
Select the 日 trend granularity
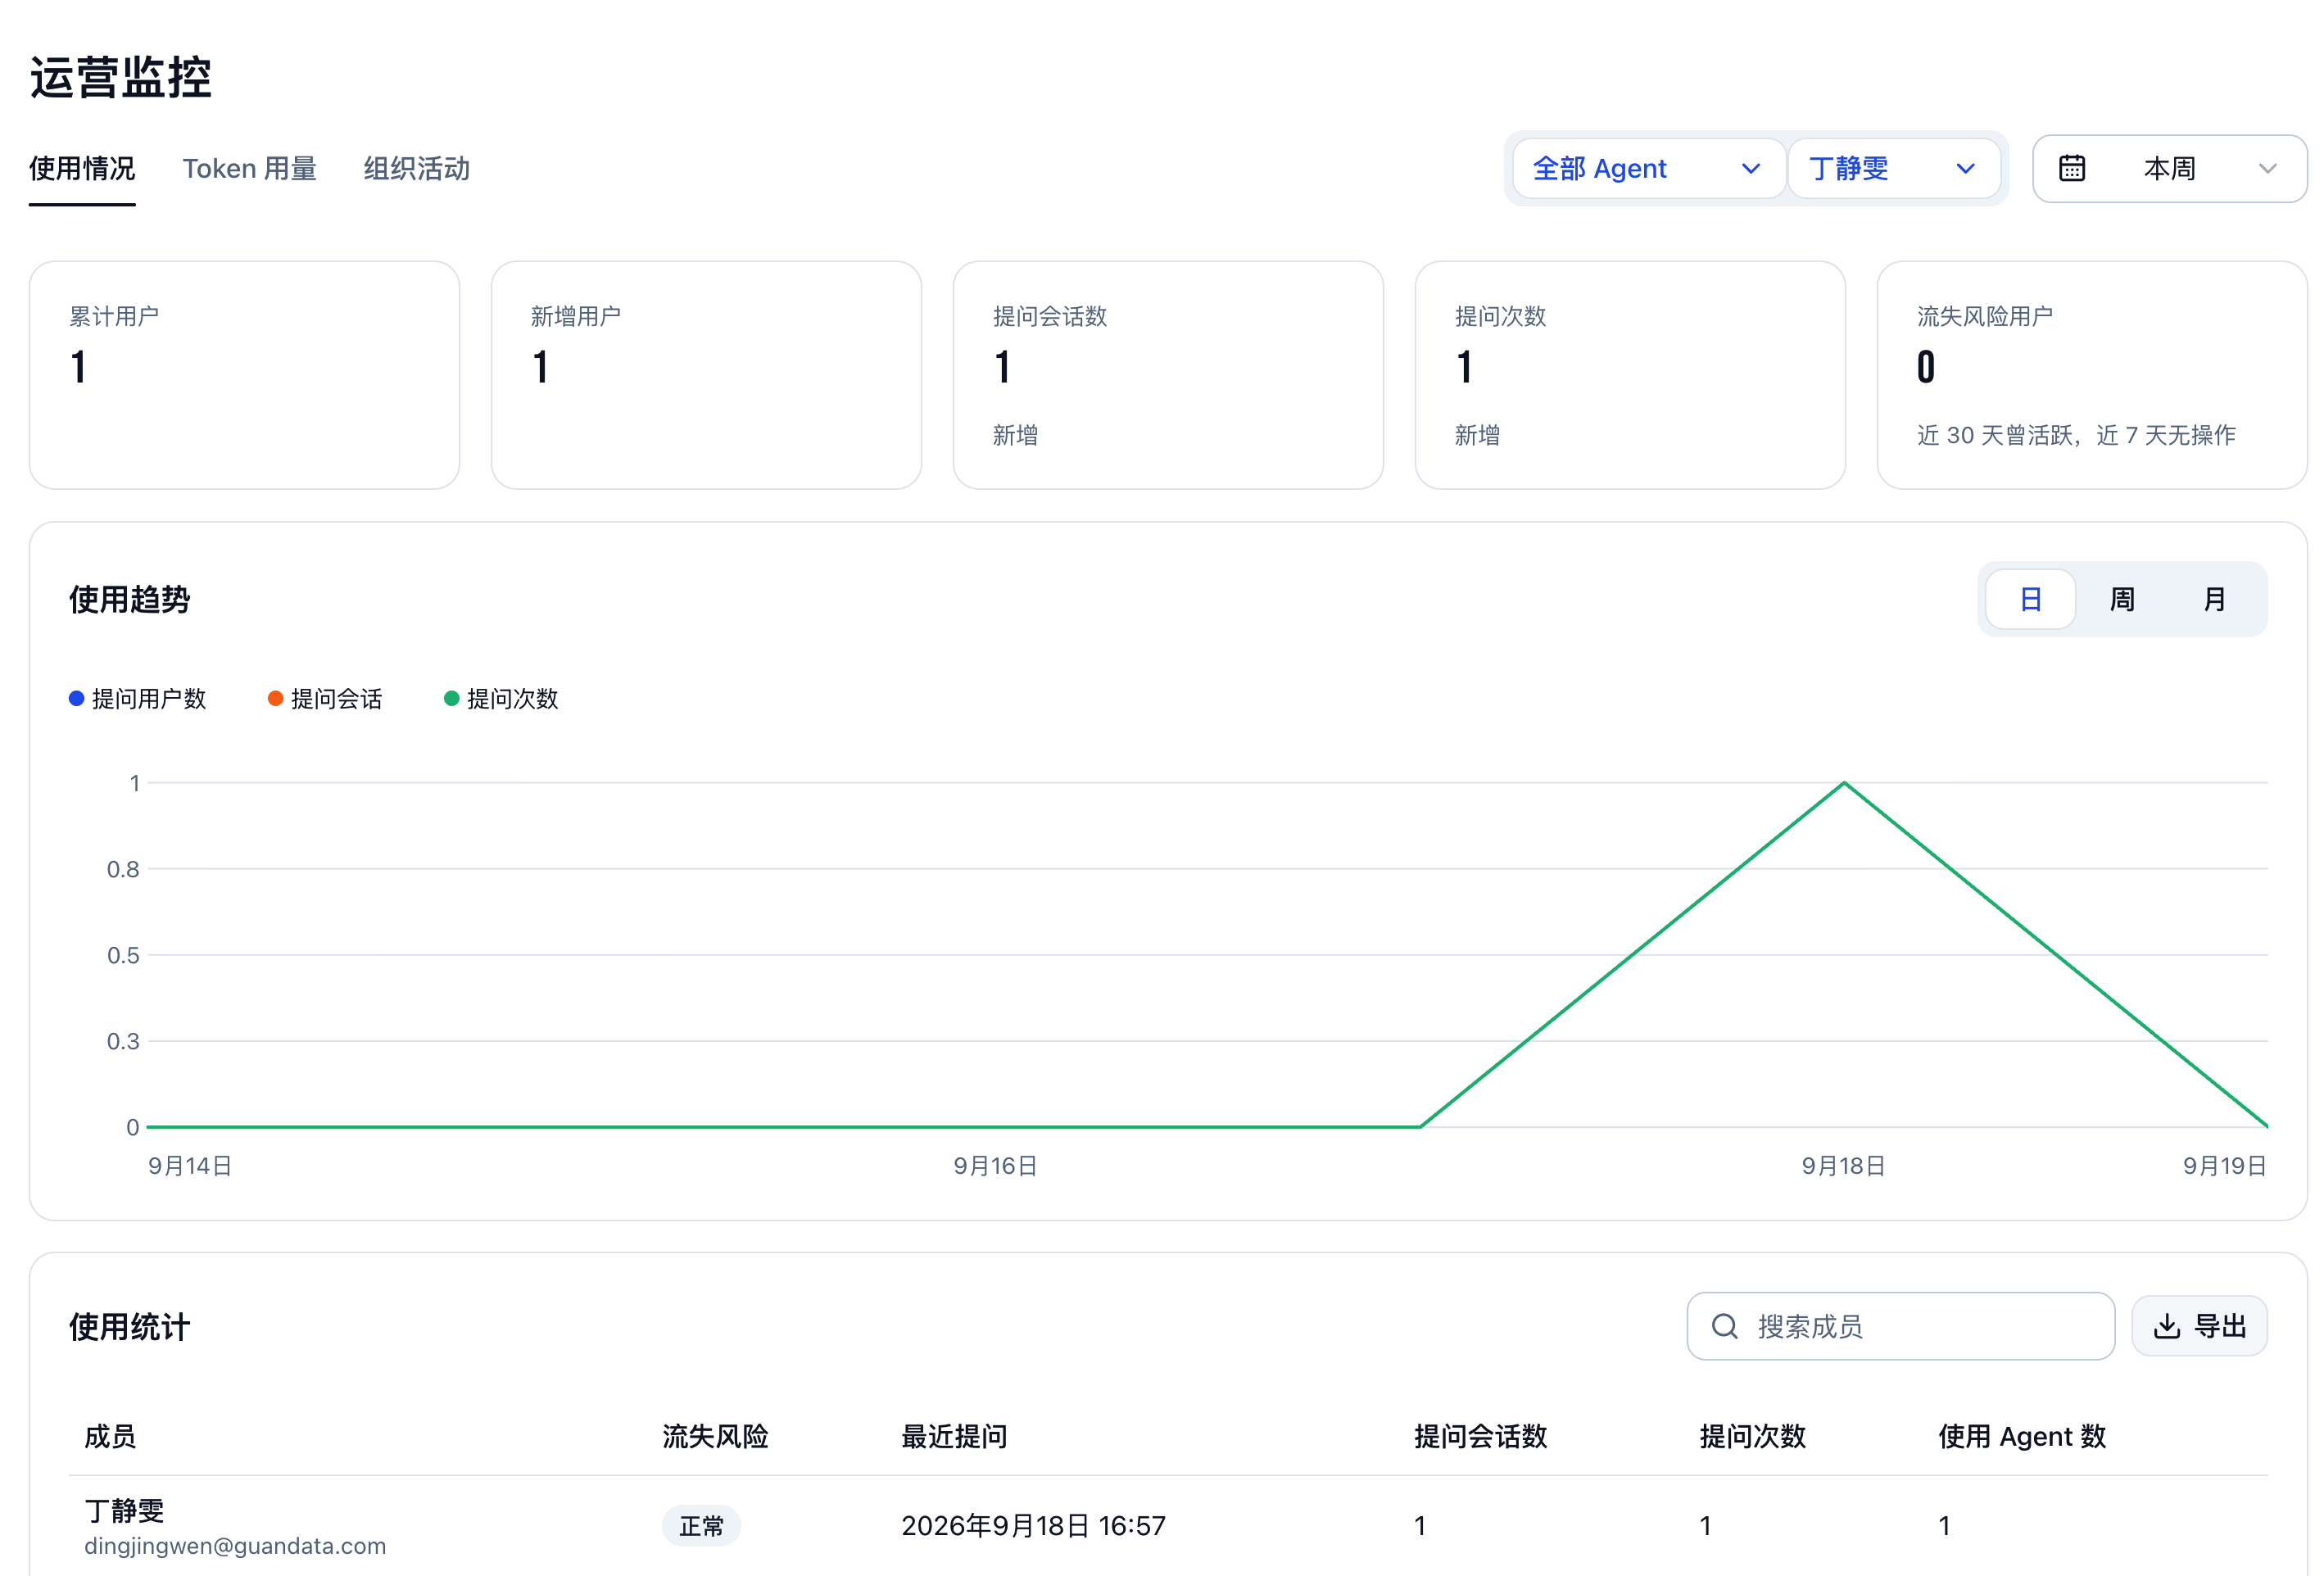[2030, 599]
